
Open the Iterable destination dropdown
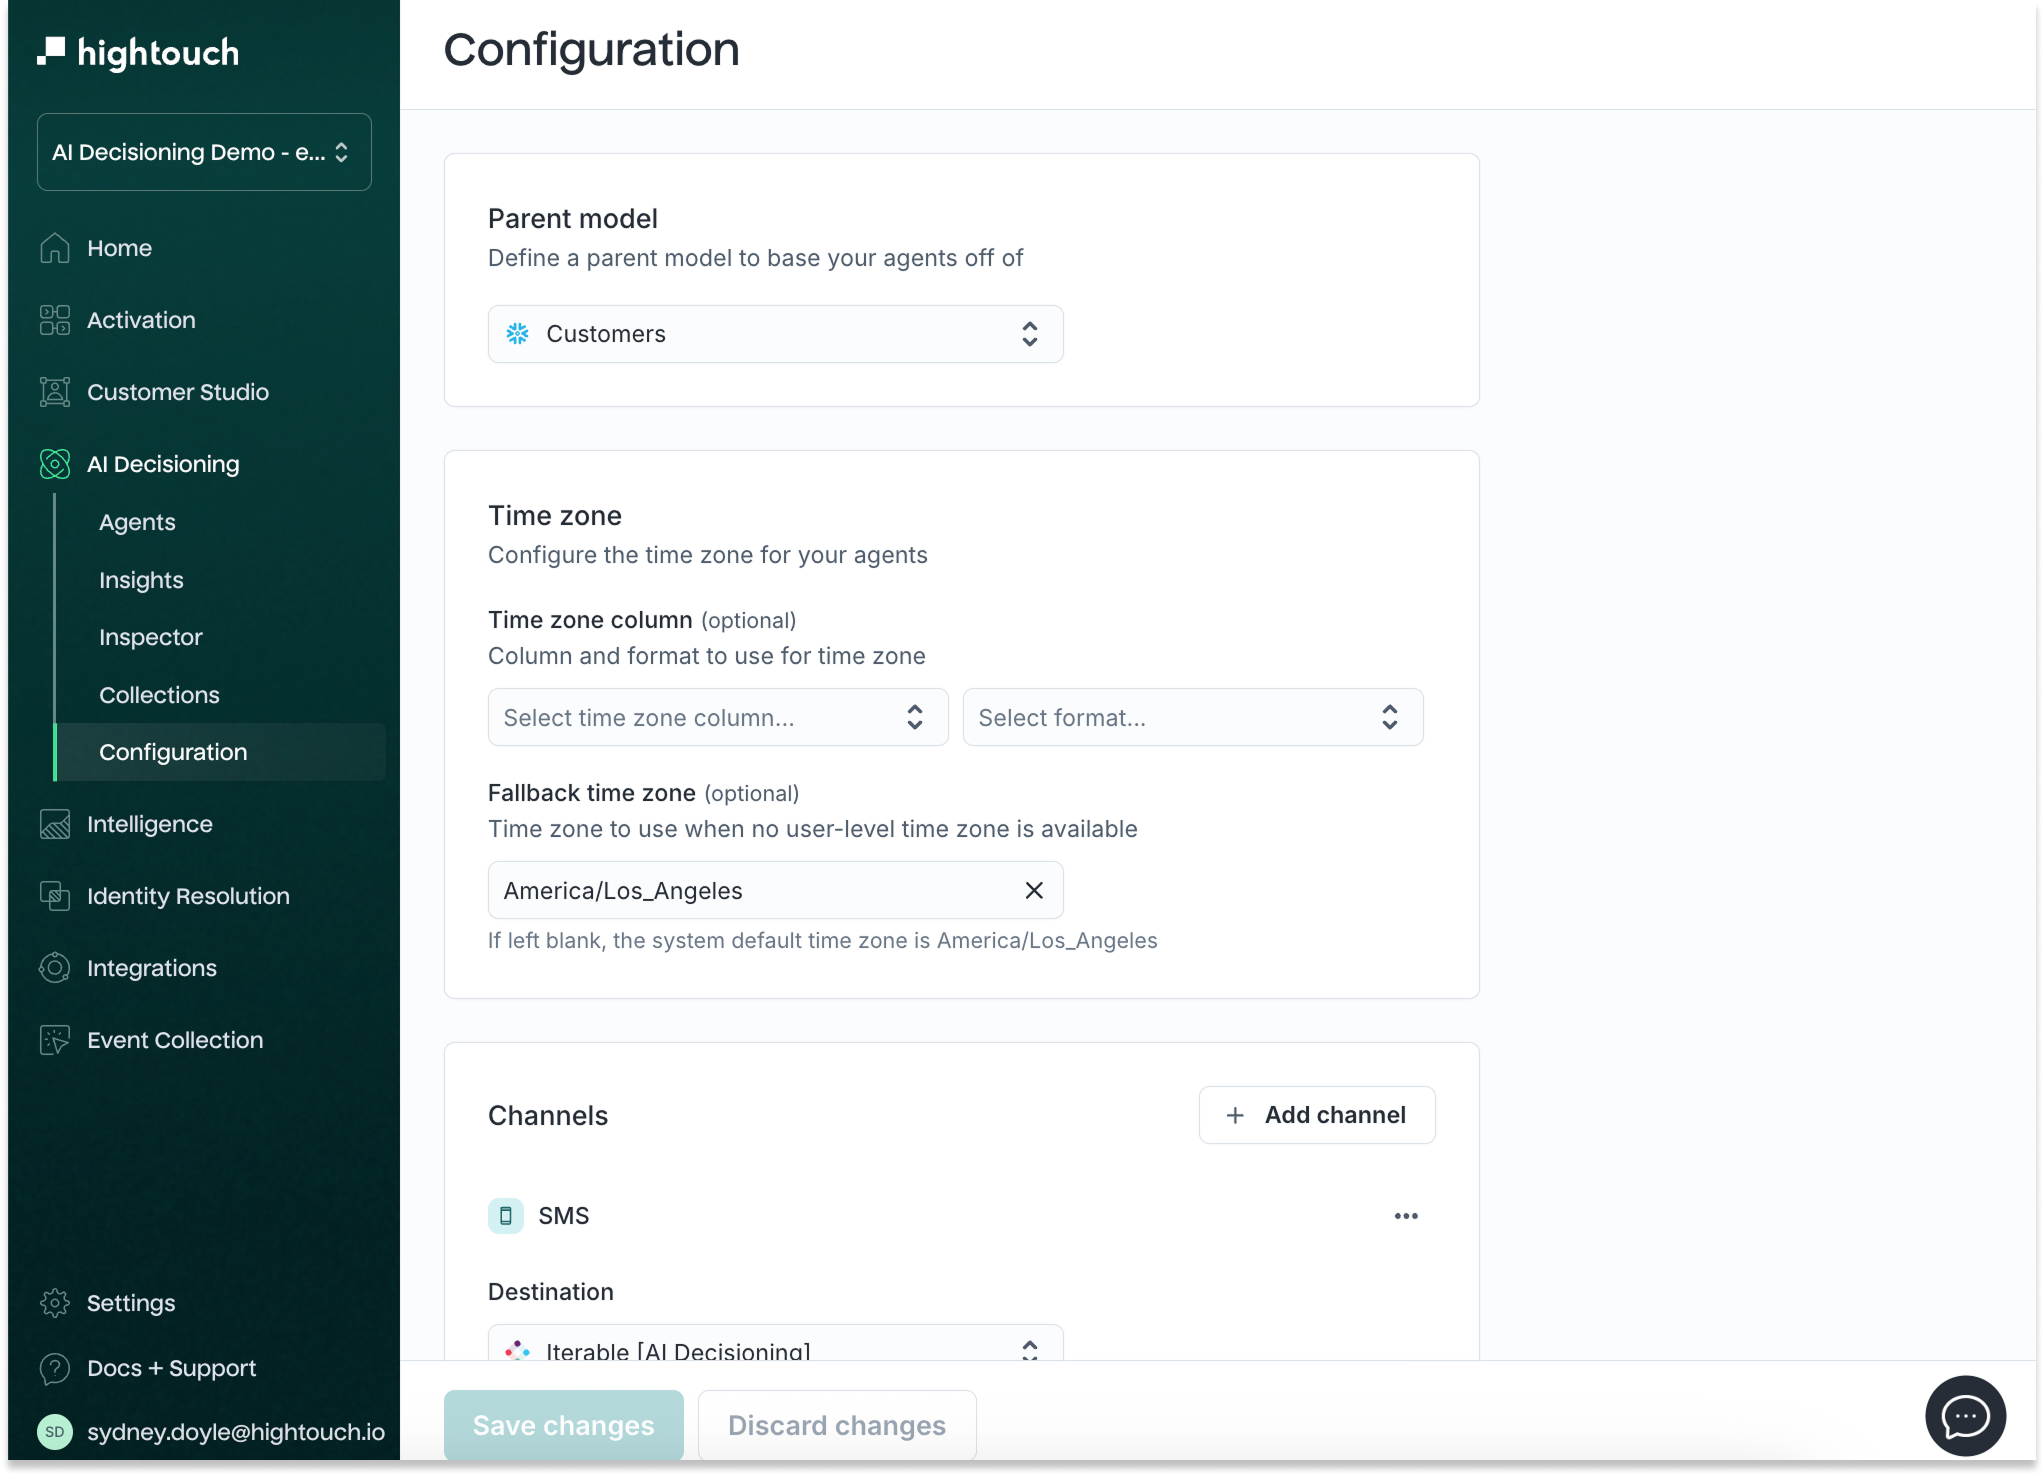tap(775, 1347)
